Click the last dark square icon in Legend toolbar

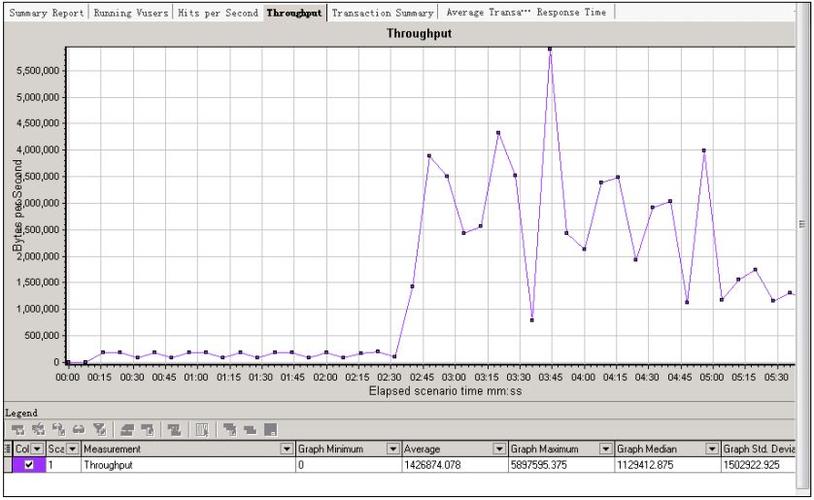pos(270,428)
